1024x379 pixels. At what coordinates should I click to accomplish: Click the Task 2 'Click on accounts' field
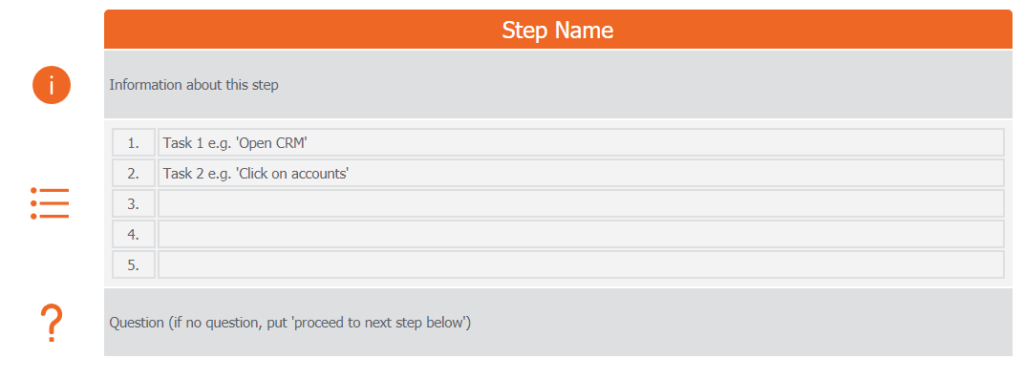[x=581, y=173]
